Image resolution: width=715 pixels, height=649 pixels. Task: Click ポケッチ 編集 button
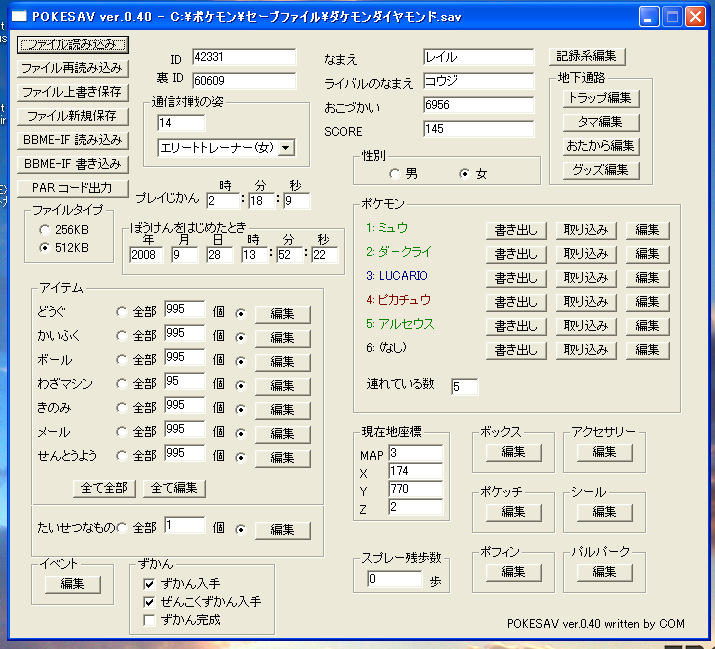pyautogui.click(x=514, y=512)
